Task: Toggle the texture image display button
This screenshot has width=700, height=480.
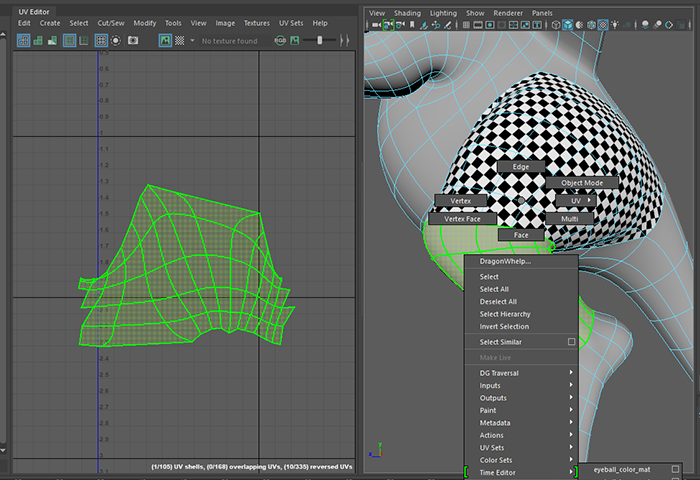Action: pyautogui.click(x=166, y=40)
